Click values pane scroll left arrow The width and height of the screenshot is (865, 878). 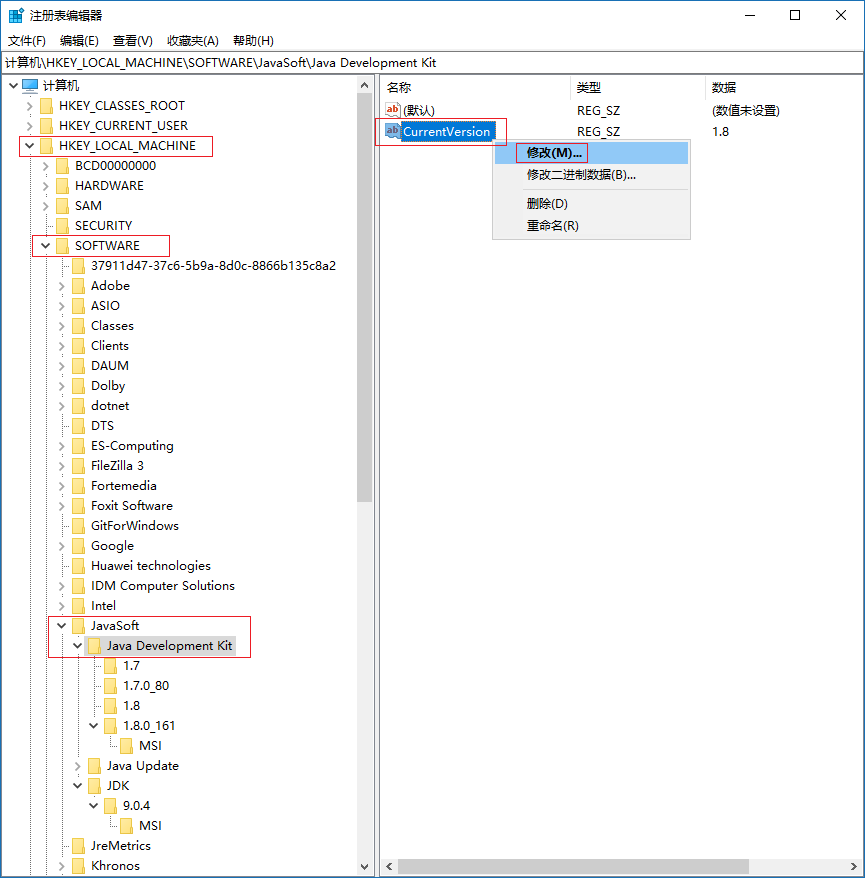[x=389, y=867]
